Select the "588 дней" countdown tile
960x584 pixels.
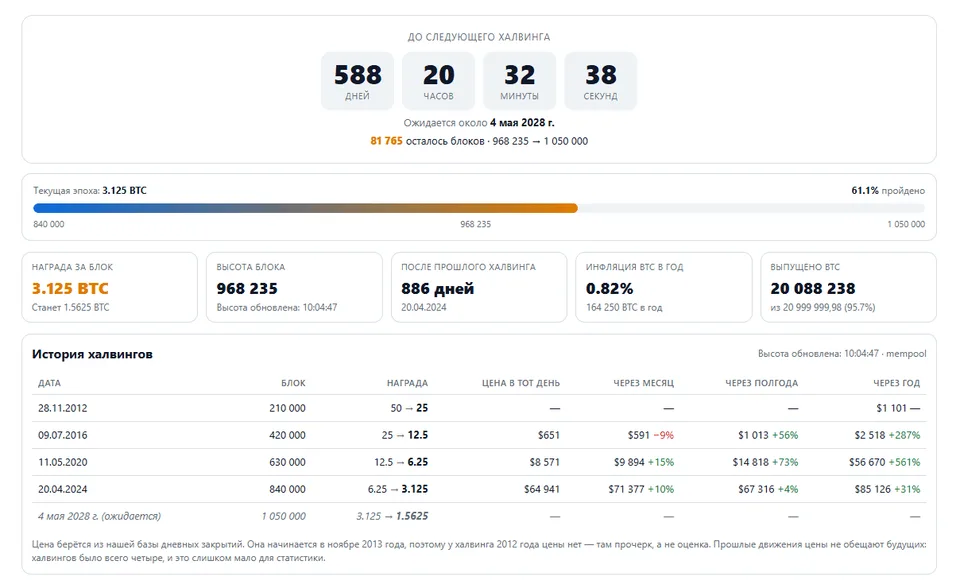(x=358, y=81)
